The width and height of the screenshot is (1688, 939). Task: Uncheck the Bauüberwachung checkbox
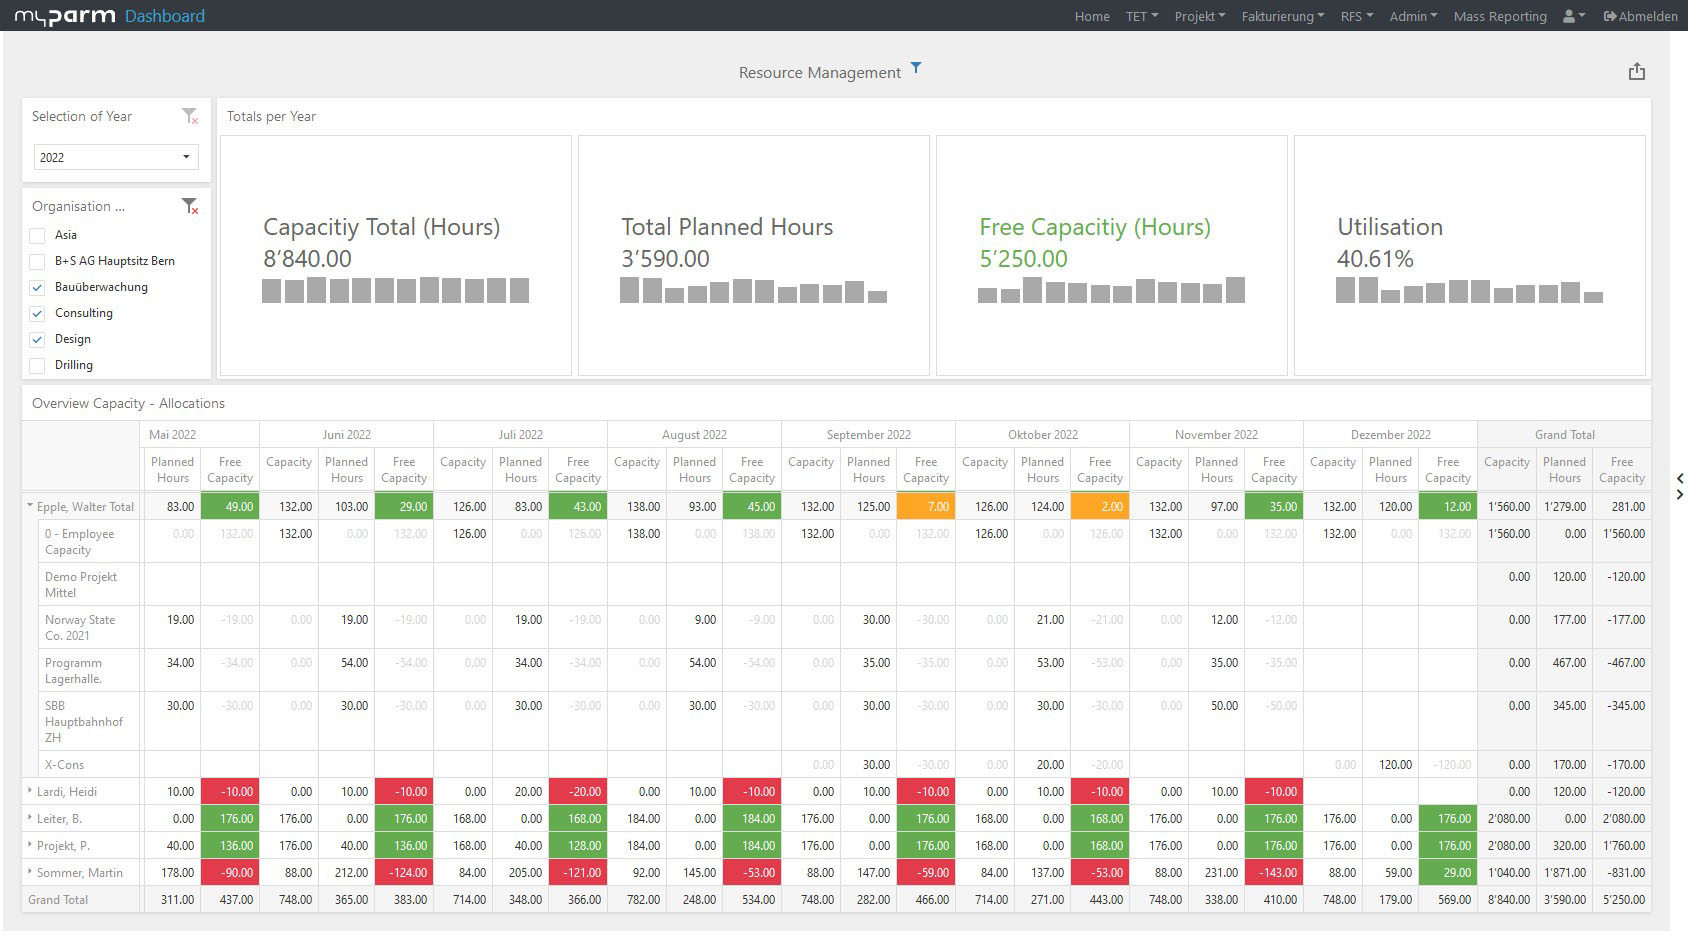pyautogui.click(x=38, y=287)
